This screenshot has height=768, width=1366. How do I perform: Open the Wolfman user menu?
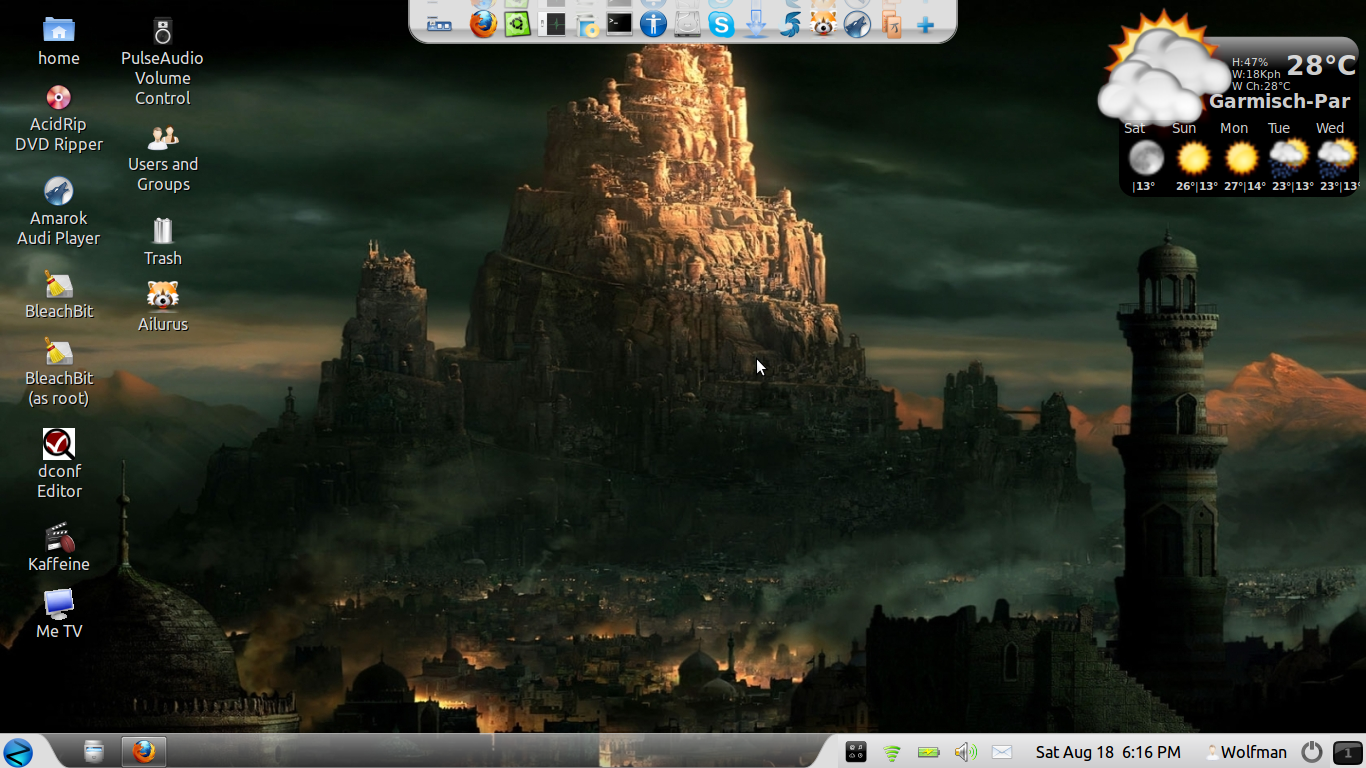[x=1245, y=752]
